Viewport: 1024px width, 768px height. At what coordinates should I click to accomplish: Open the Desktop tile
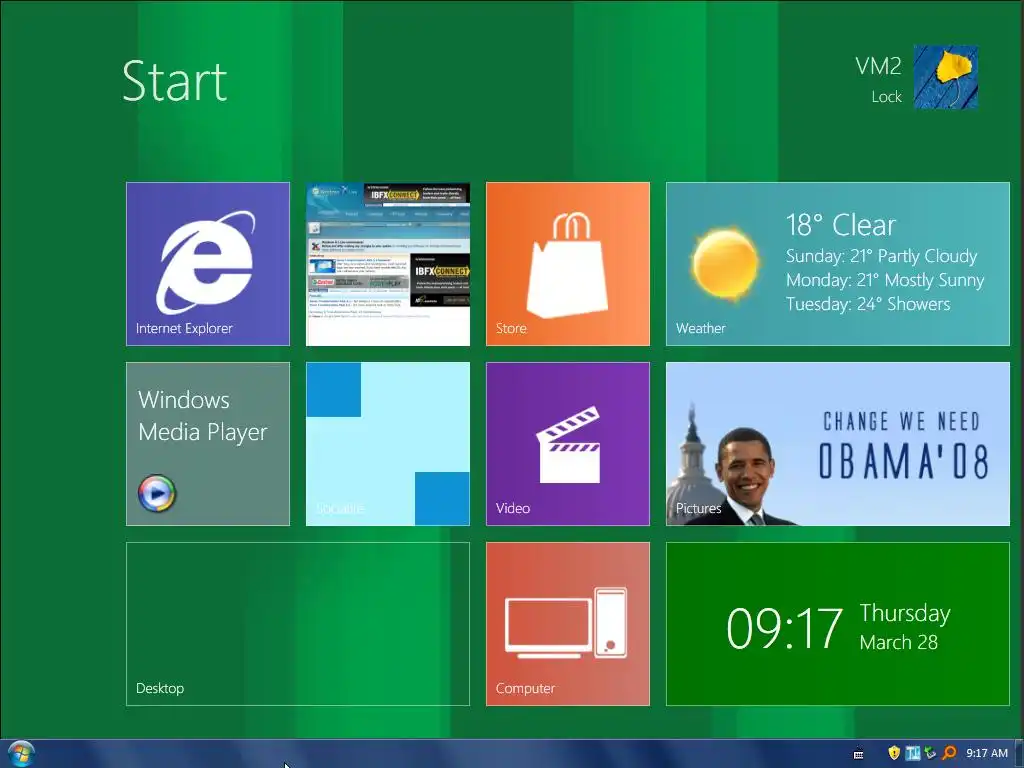pos(298,624)
